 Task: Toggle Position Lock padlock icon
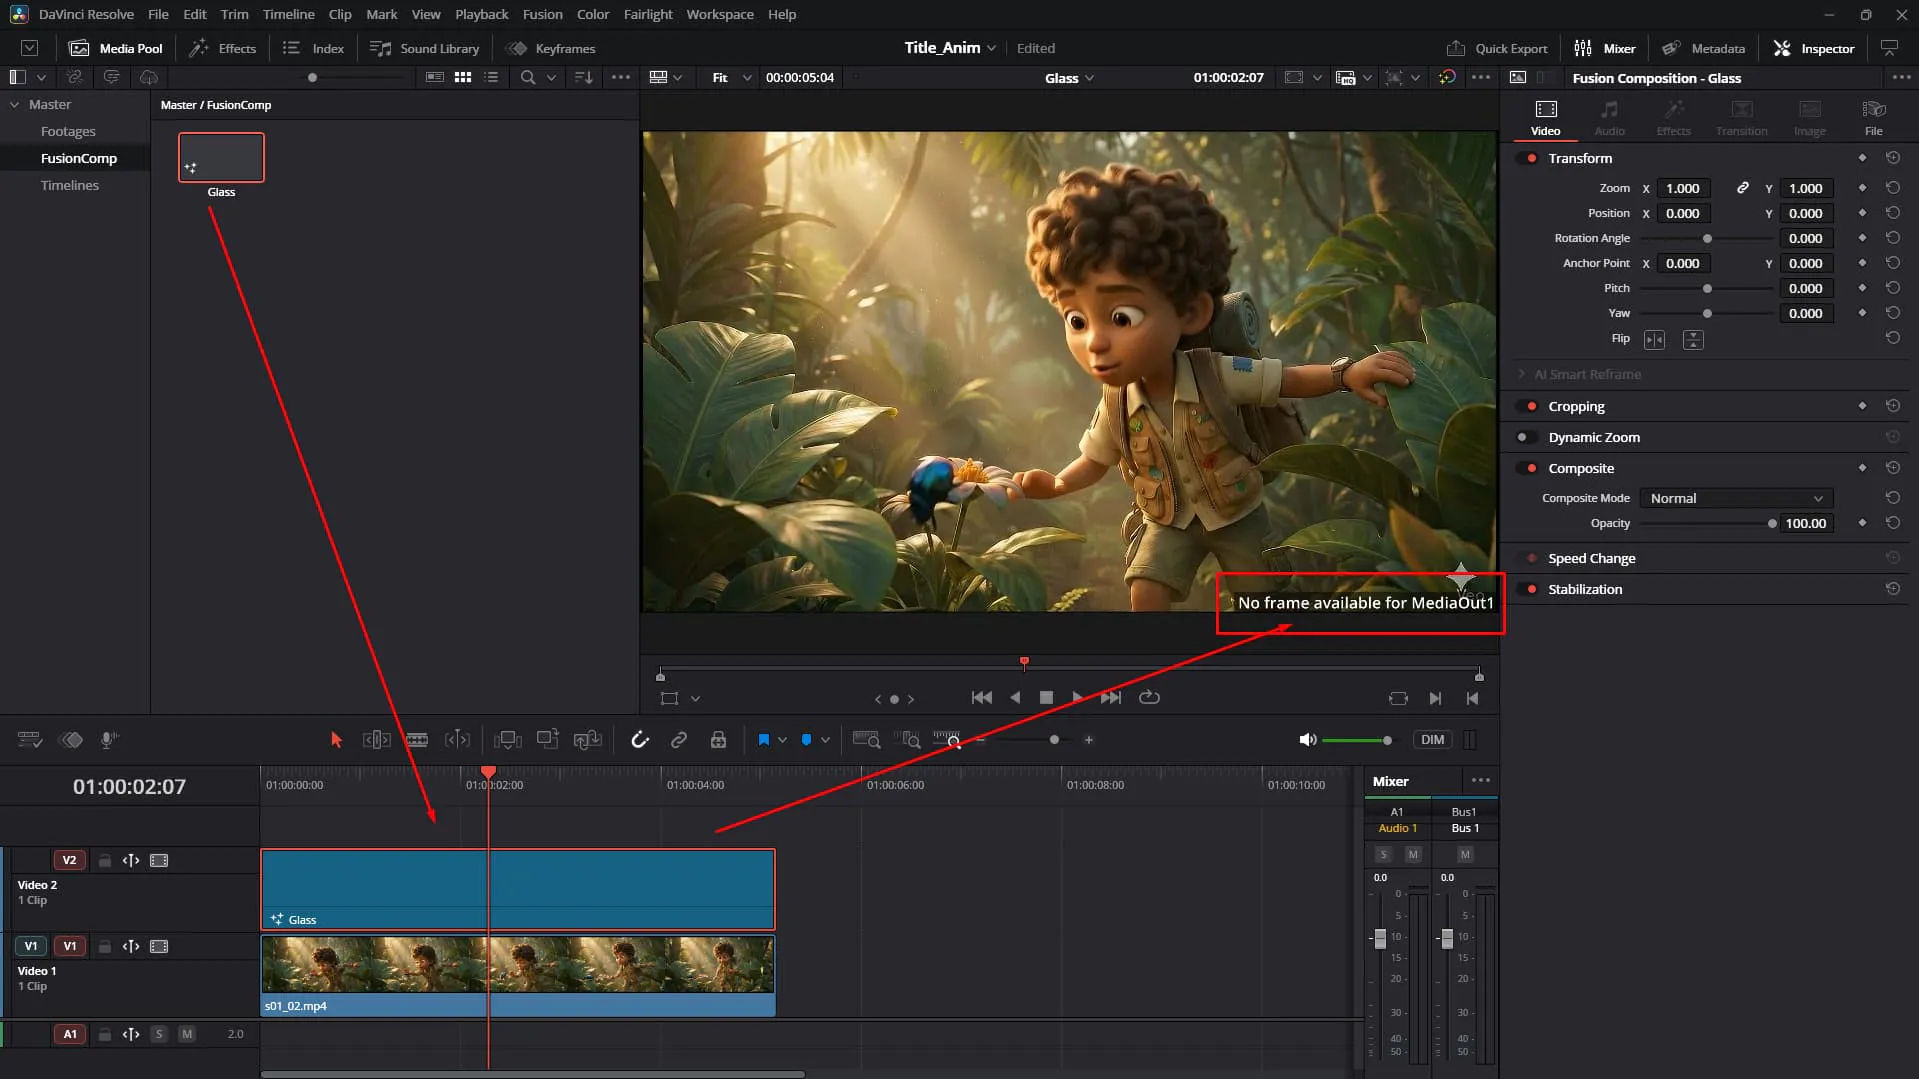pyautogui.click(x=718, y=740)
